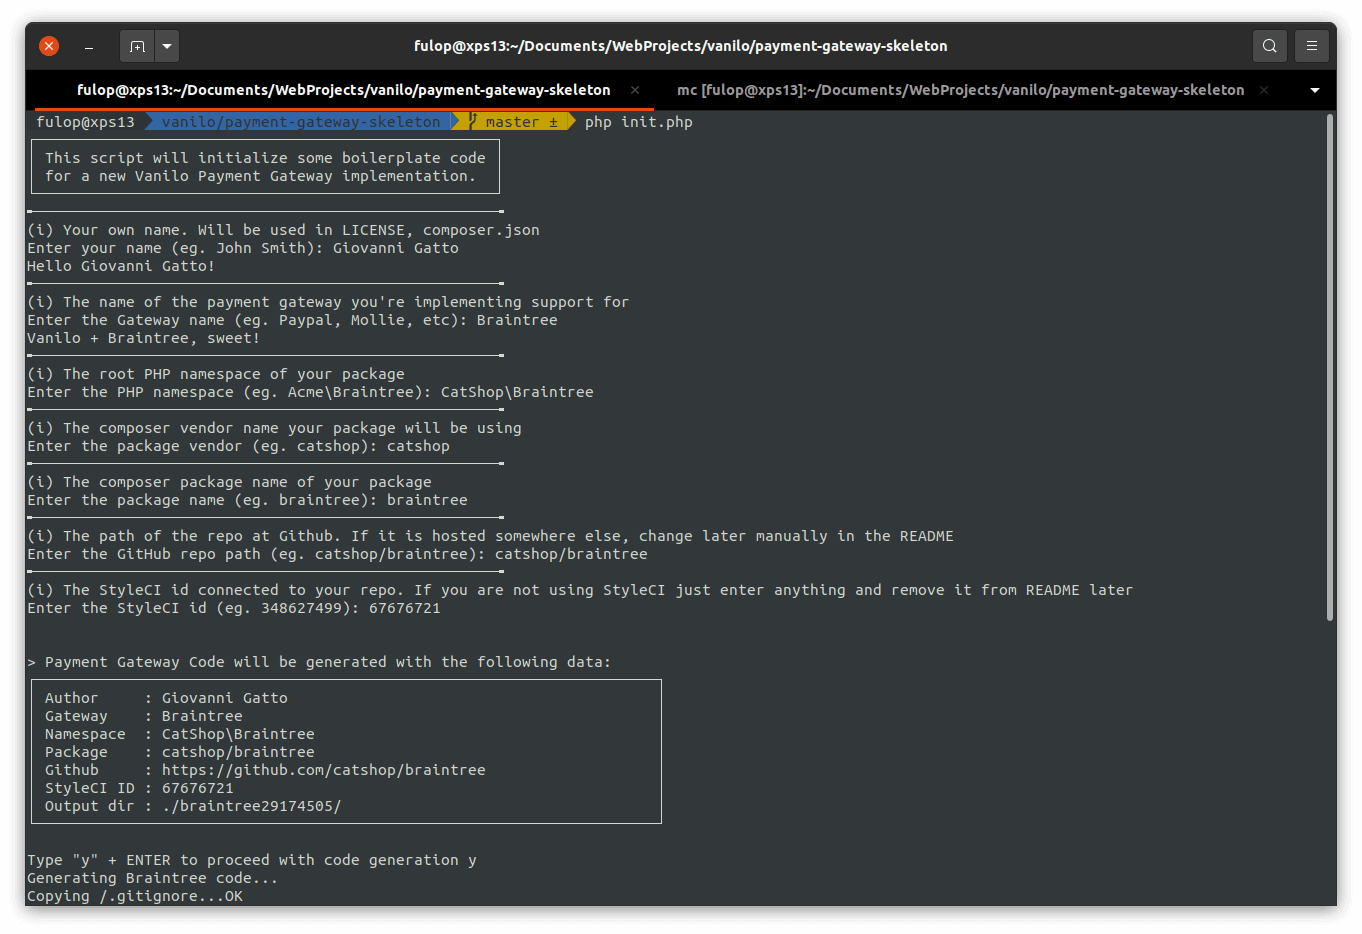Click the entered GitHub path catshop/braintree
Viewport: 1362px width, 934px height.
(571, 554)
